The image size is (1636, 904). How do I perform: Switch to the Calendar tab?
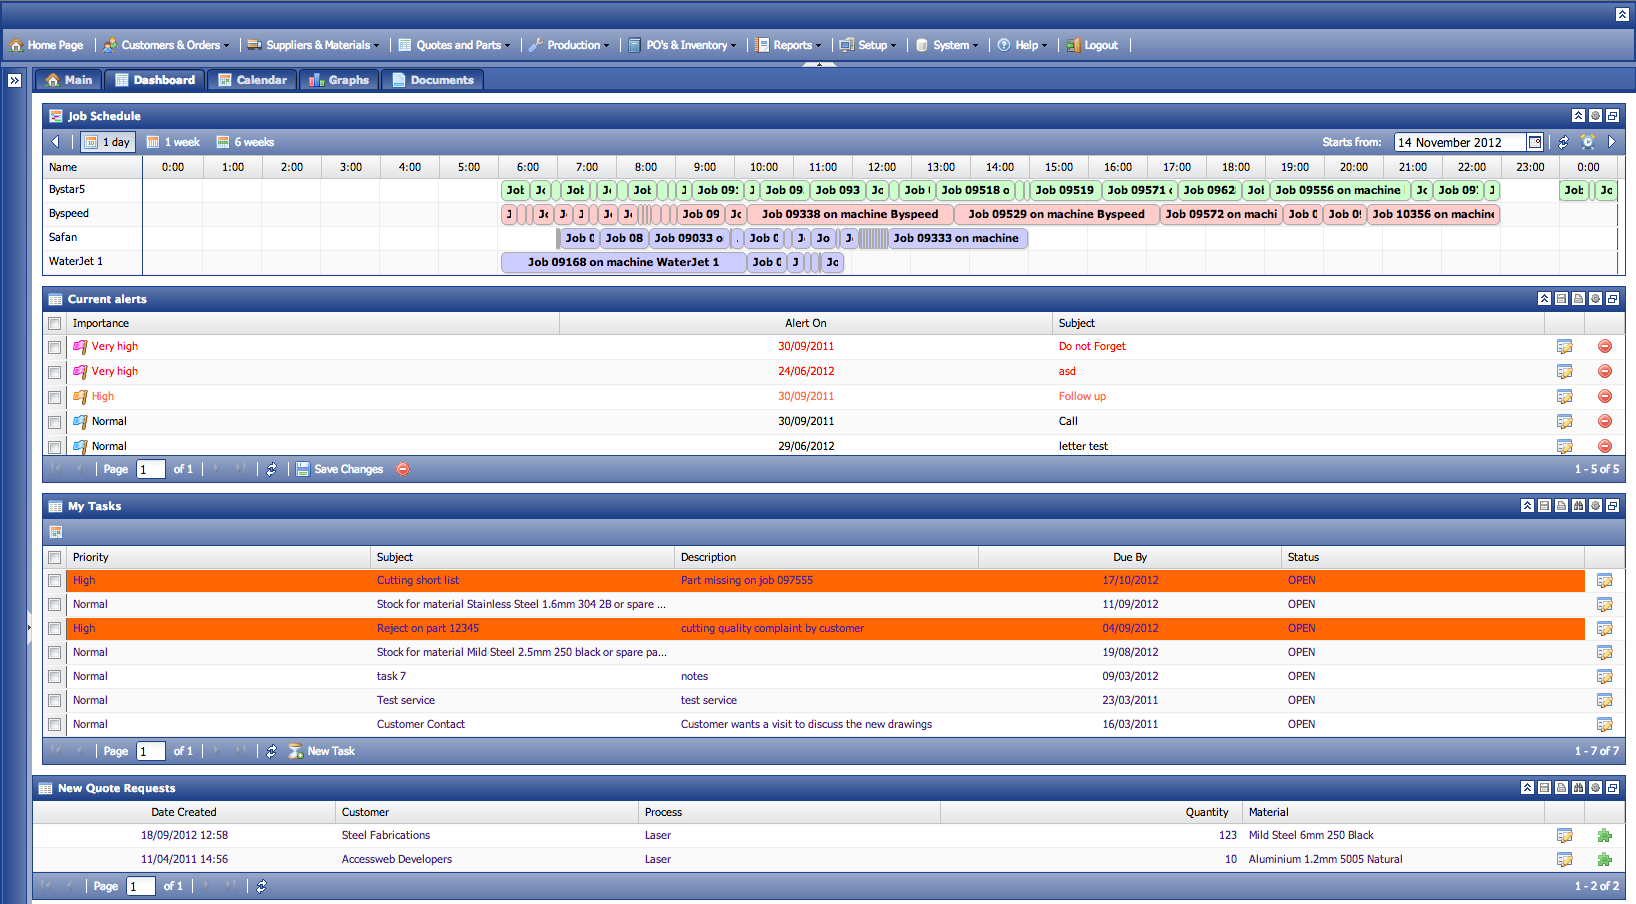click(x=252, y=79)
